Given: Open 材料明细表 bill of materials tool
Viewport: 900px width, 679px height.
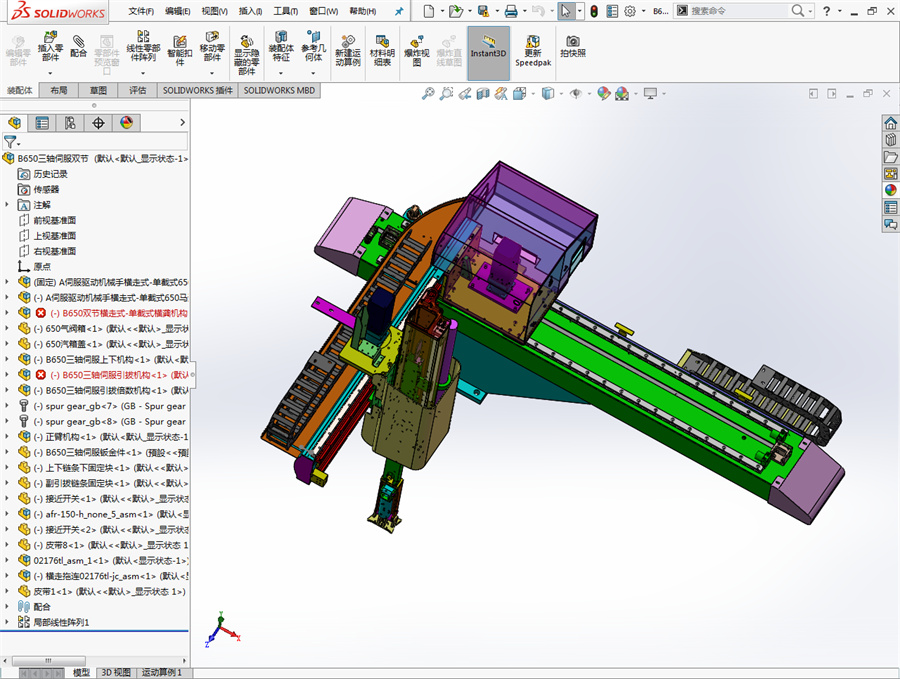Looking at the screenshot, I should [382, 49].
